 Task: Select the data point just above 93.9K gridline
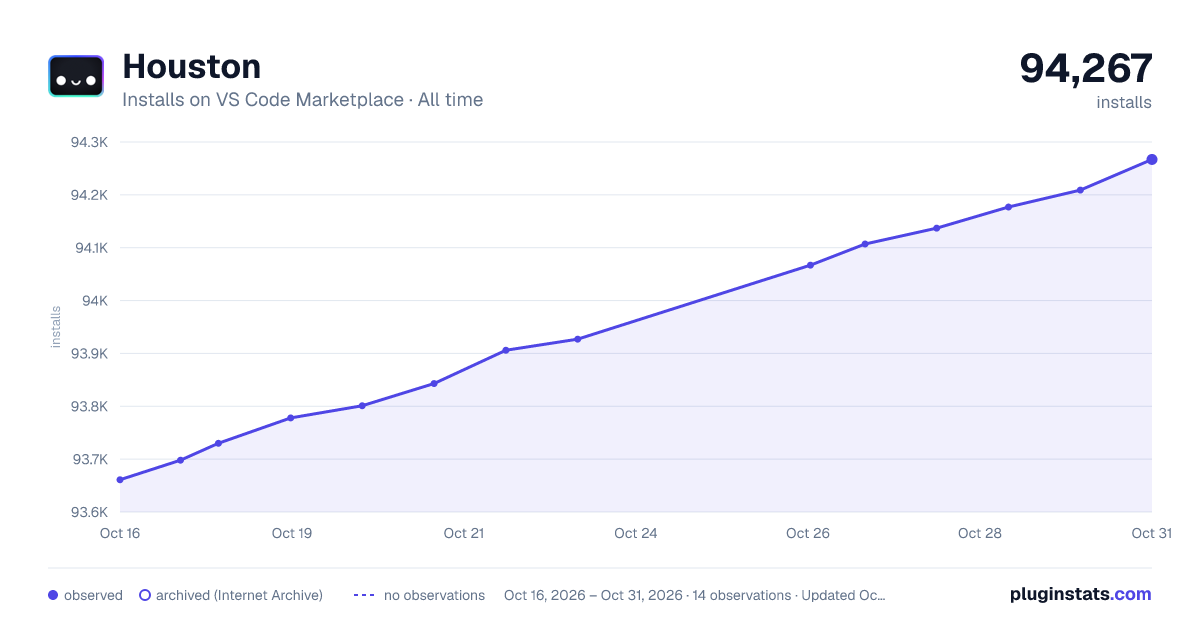(x=506, y=350)
